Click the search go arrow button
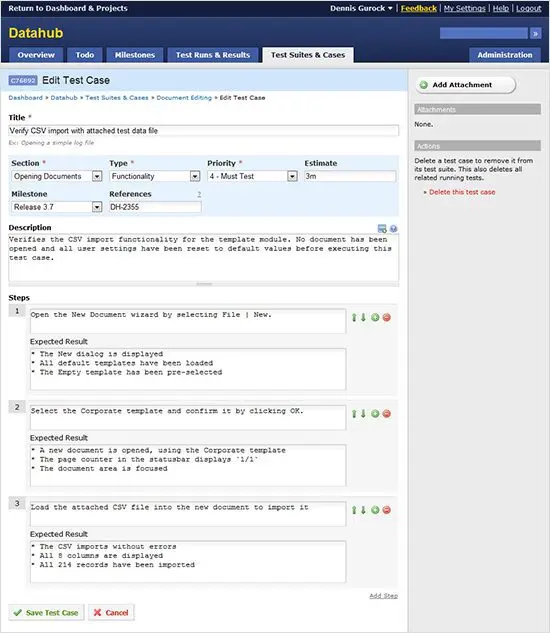550x633 pixels. point(535,34)
